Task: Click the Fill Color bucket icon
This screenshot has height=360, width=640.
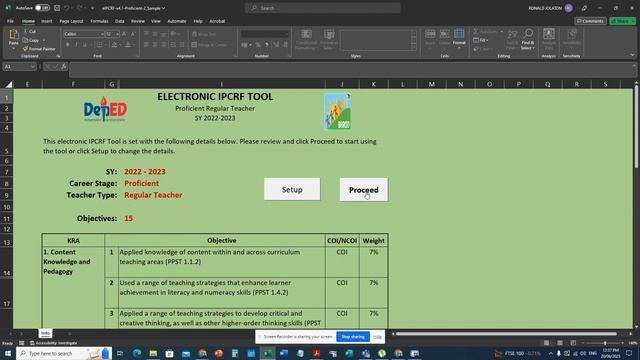Action: (115, 44)
